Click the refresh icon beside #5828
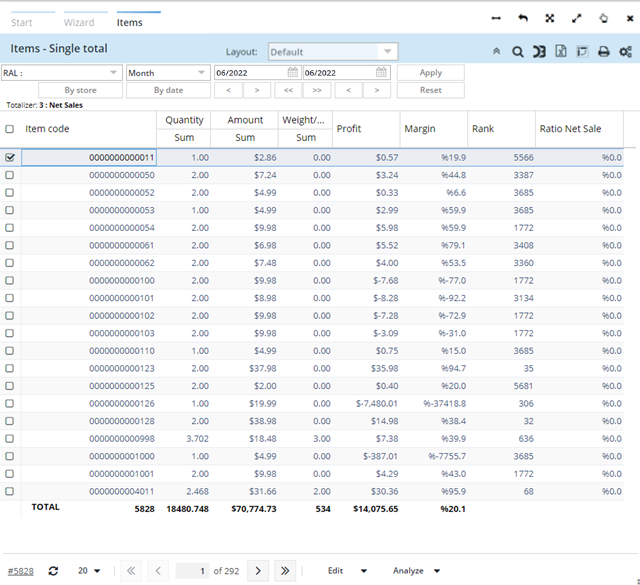Screen dimensions: 640x585 pos(53,571)
